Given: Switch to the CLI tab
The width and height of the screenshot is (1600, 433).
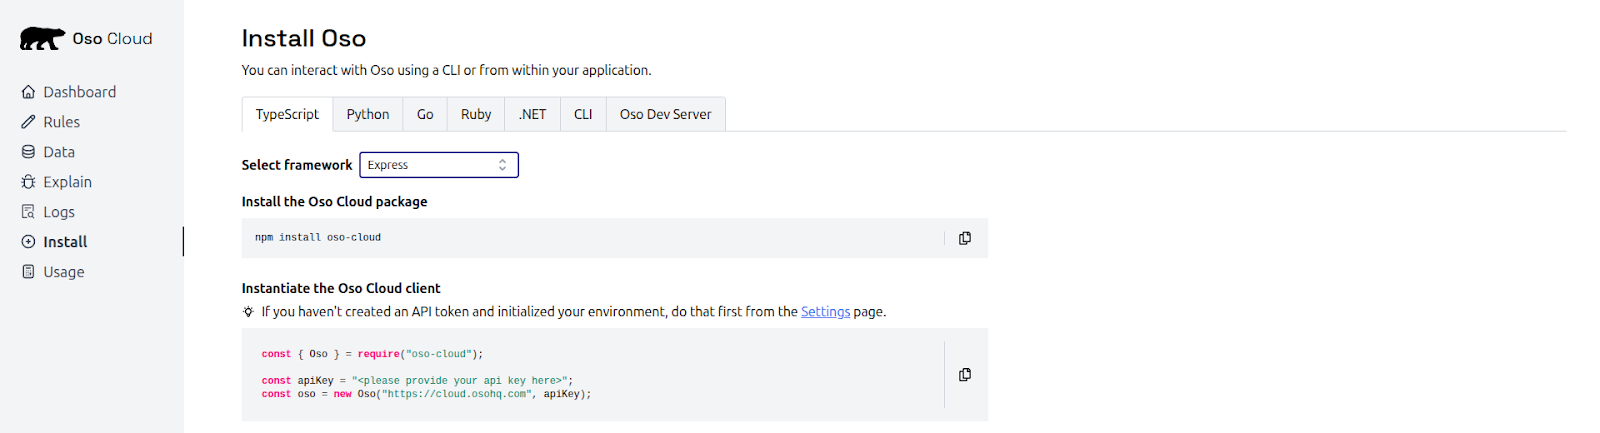Looking at the screenshot, I should (x=583, y=114).
